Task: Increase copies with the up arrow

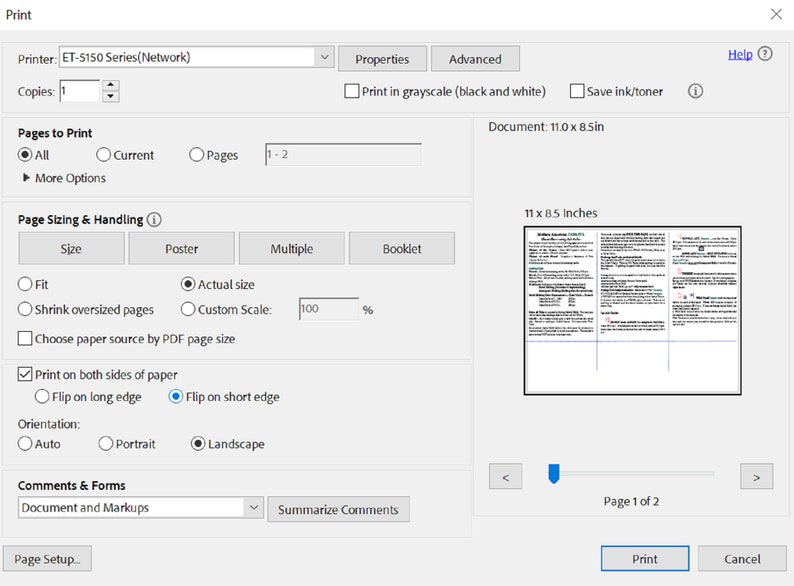Action: (110, 85)
